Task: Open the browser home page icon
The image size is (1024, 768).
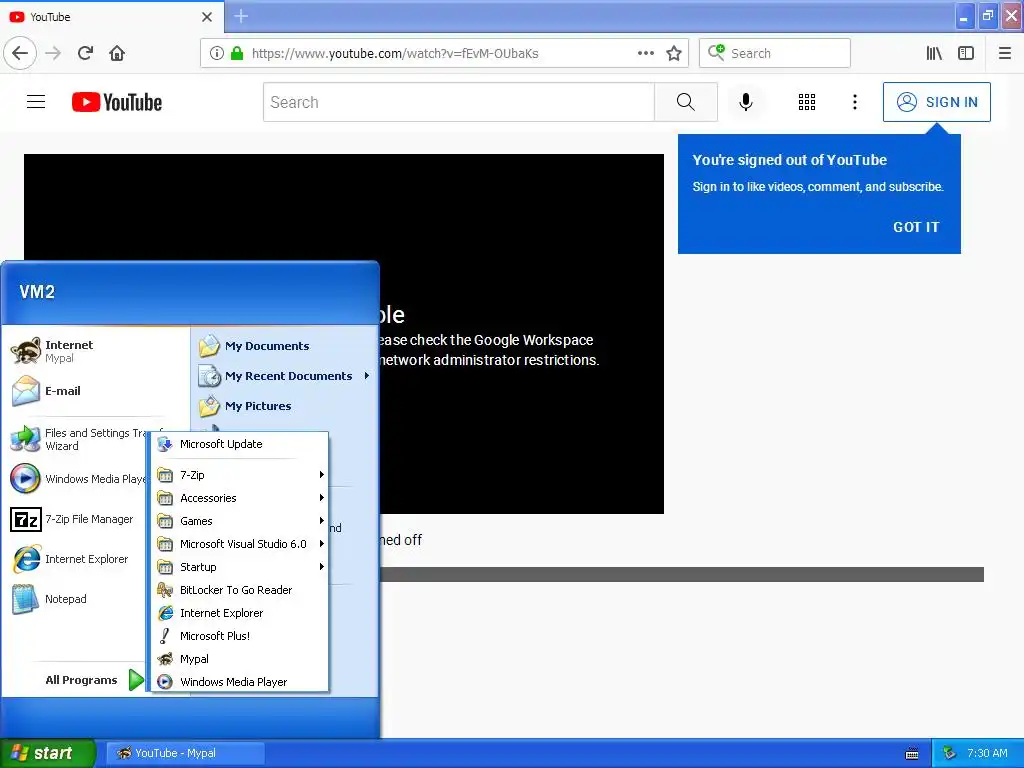Action: tap(117, 53)
